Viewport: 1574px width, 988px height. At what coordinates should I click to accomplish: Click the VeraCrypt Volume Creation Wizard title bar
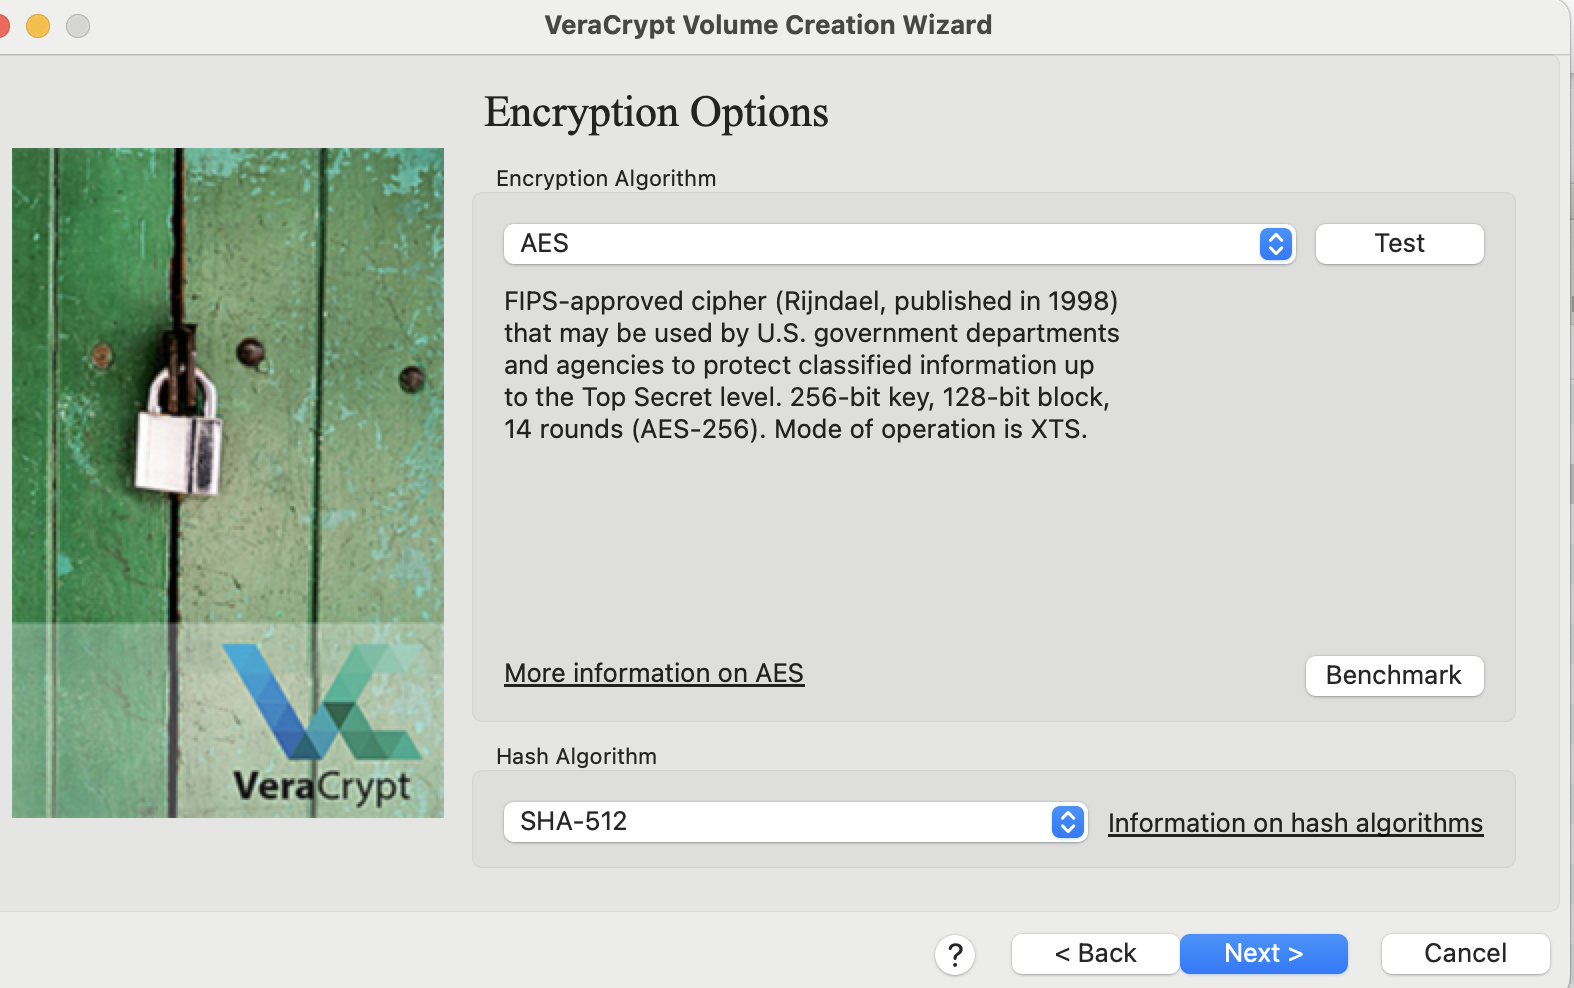click(768, 25)
